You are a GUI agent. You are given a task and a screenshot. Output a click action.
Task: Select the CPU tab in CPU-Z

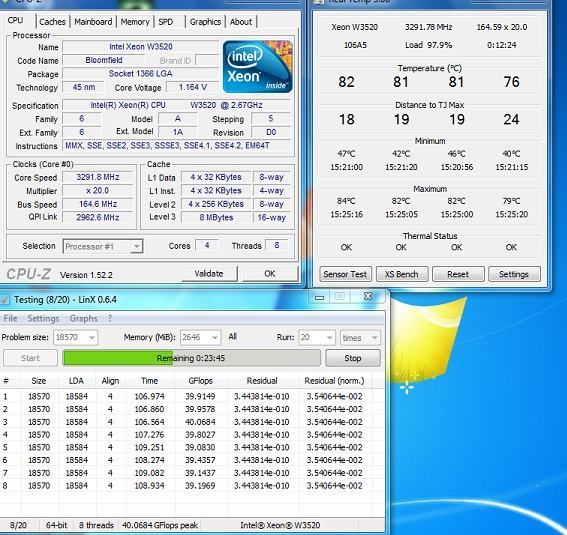click(x=15, y=20)
